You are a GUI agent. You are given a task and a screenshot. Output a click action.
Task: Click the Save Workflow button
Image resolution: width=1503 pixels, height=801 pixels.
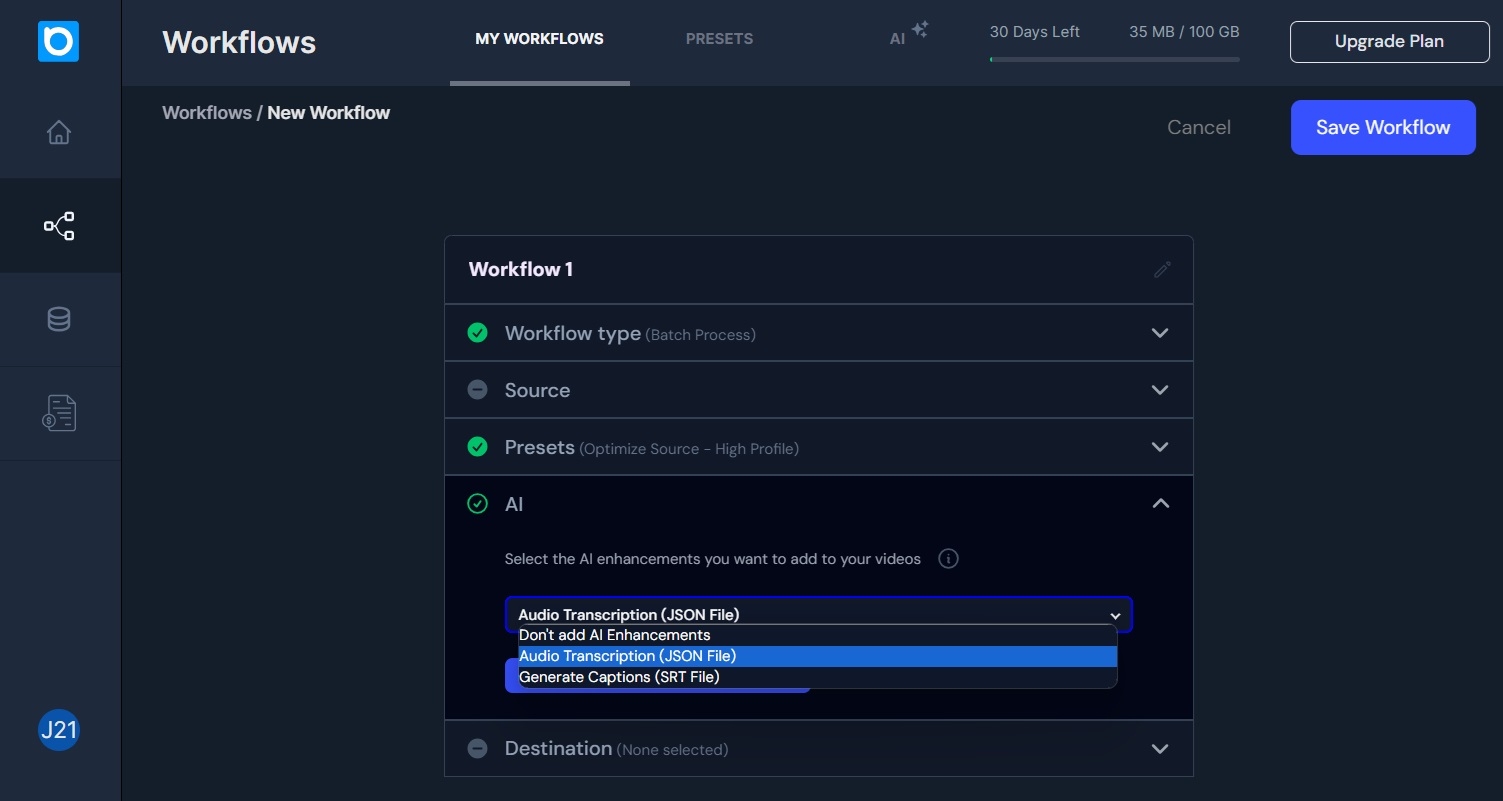(1382, 127)
